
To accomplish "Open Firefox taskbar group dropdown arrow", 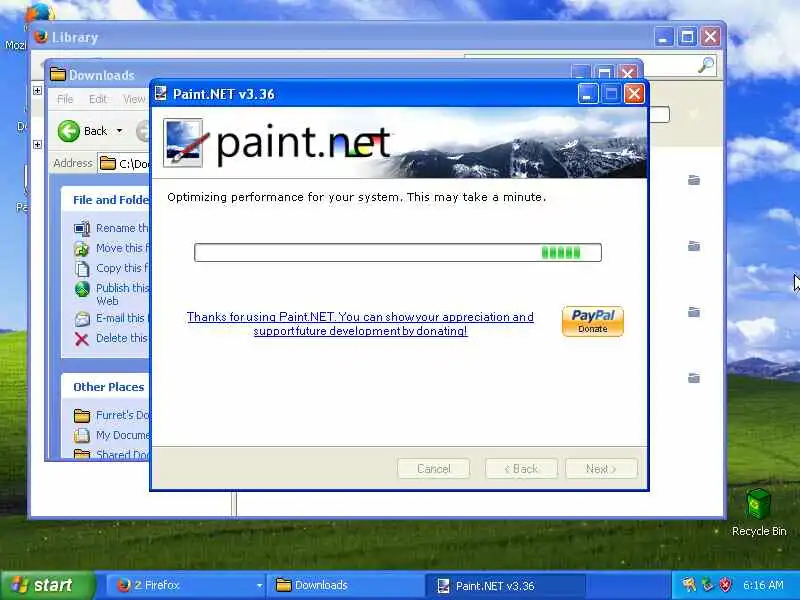I will tap(259, 586).
